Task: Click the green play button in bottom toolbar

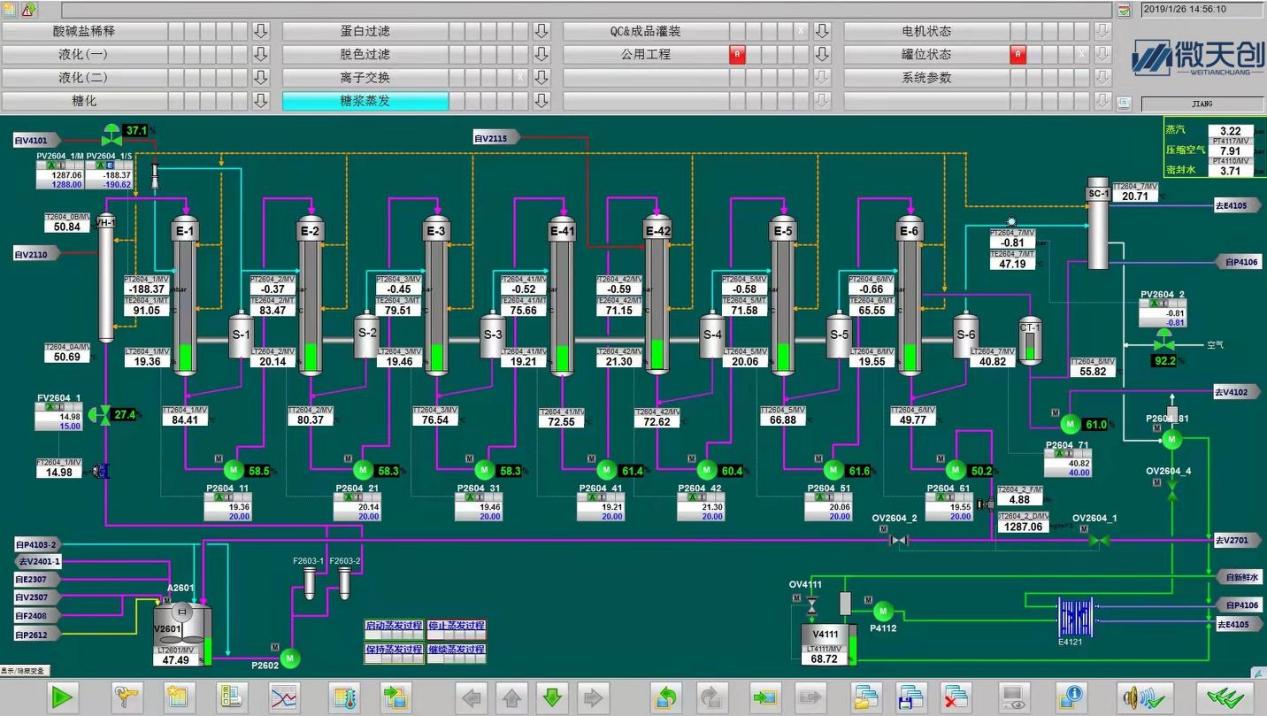Action: click(62, 697)
